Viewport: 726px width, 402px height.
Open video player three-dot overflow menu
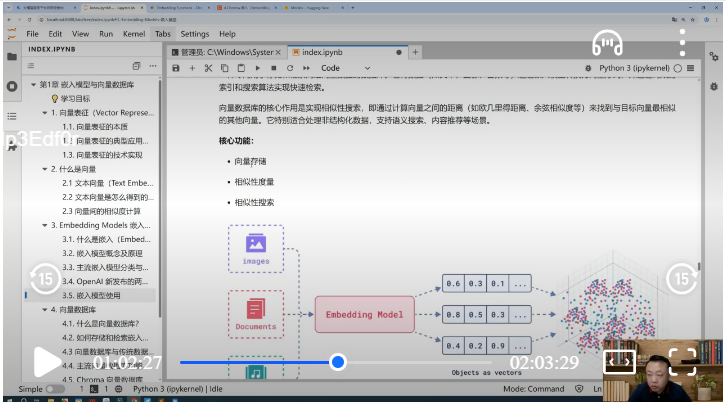[682, 43]
